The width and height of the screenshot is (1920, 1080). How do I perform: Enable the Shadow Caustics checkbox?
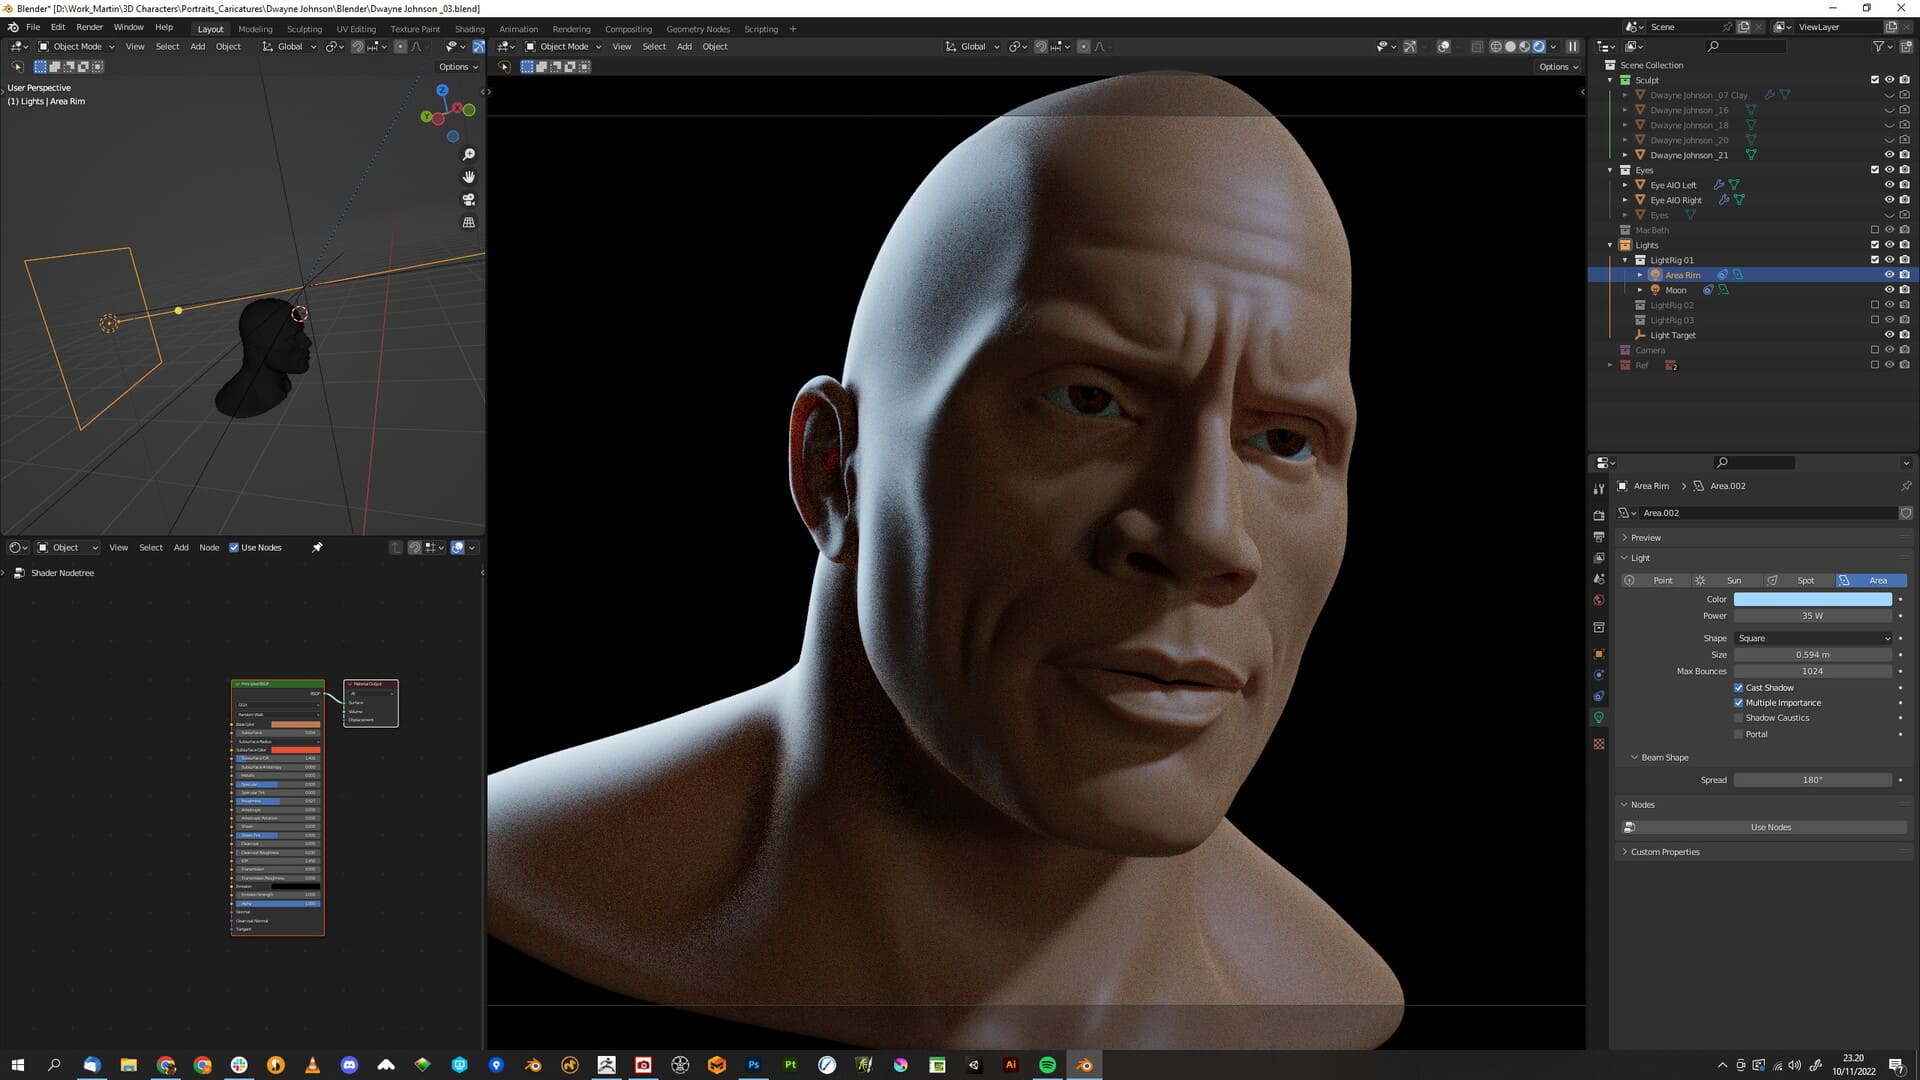1739,717
